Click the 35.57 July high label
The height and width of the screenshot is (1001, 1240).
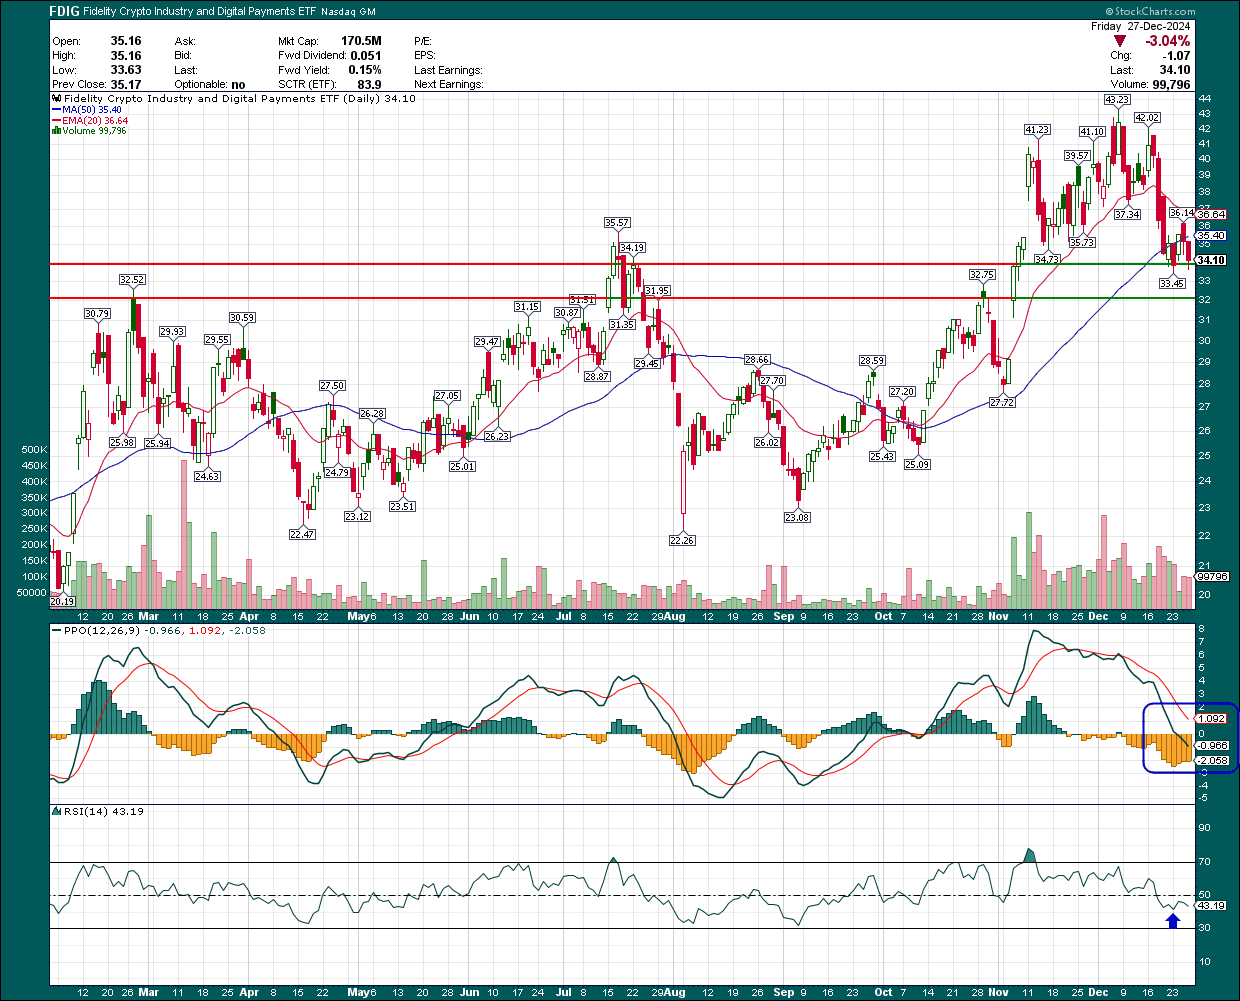pos(617,223)
